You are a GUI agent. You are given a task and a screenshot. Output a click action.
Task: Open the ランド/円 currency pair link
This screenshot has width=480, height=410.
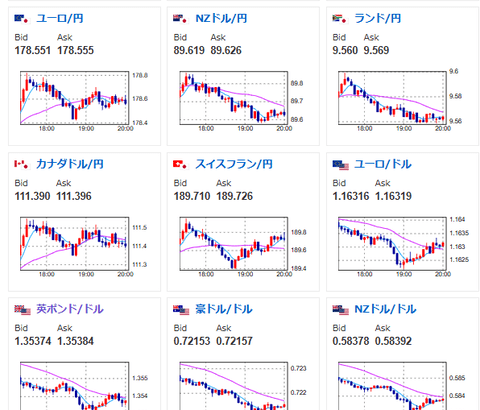377,18
